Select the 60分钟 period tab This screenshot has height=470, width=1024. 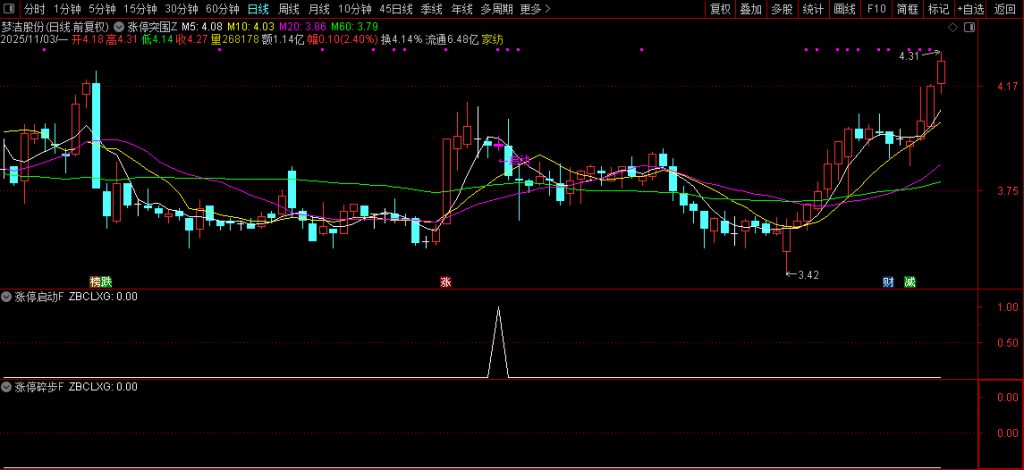tap(222, 9)
